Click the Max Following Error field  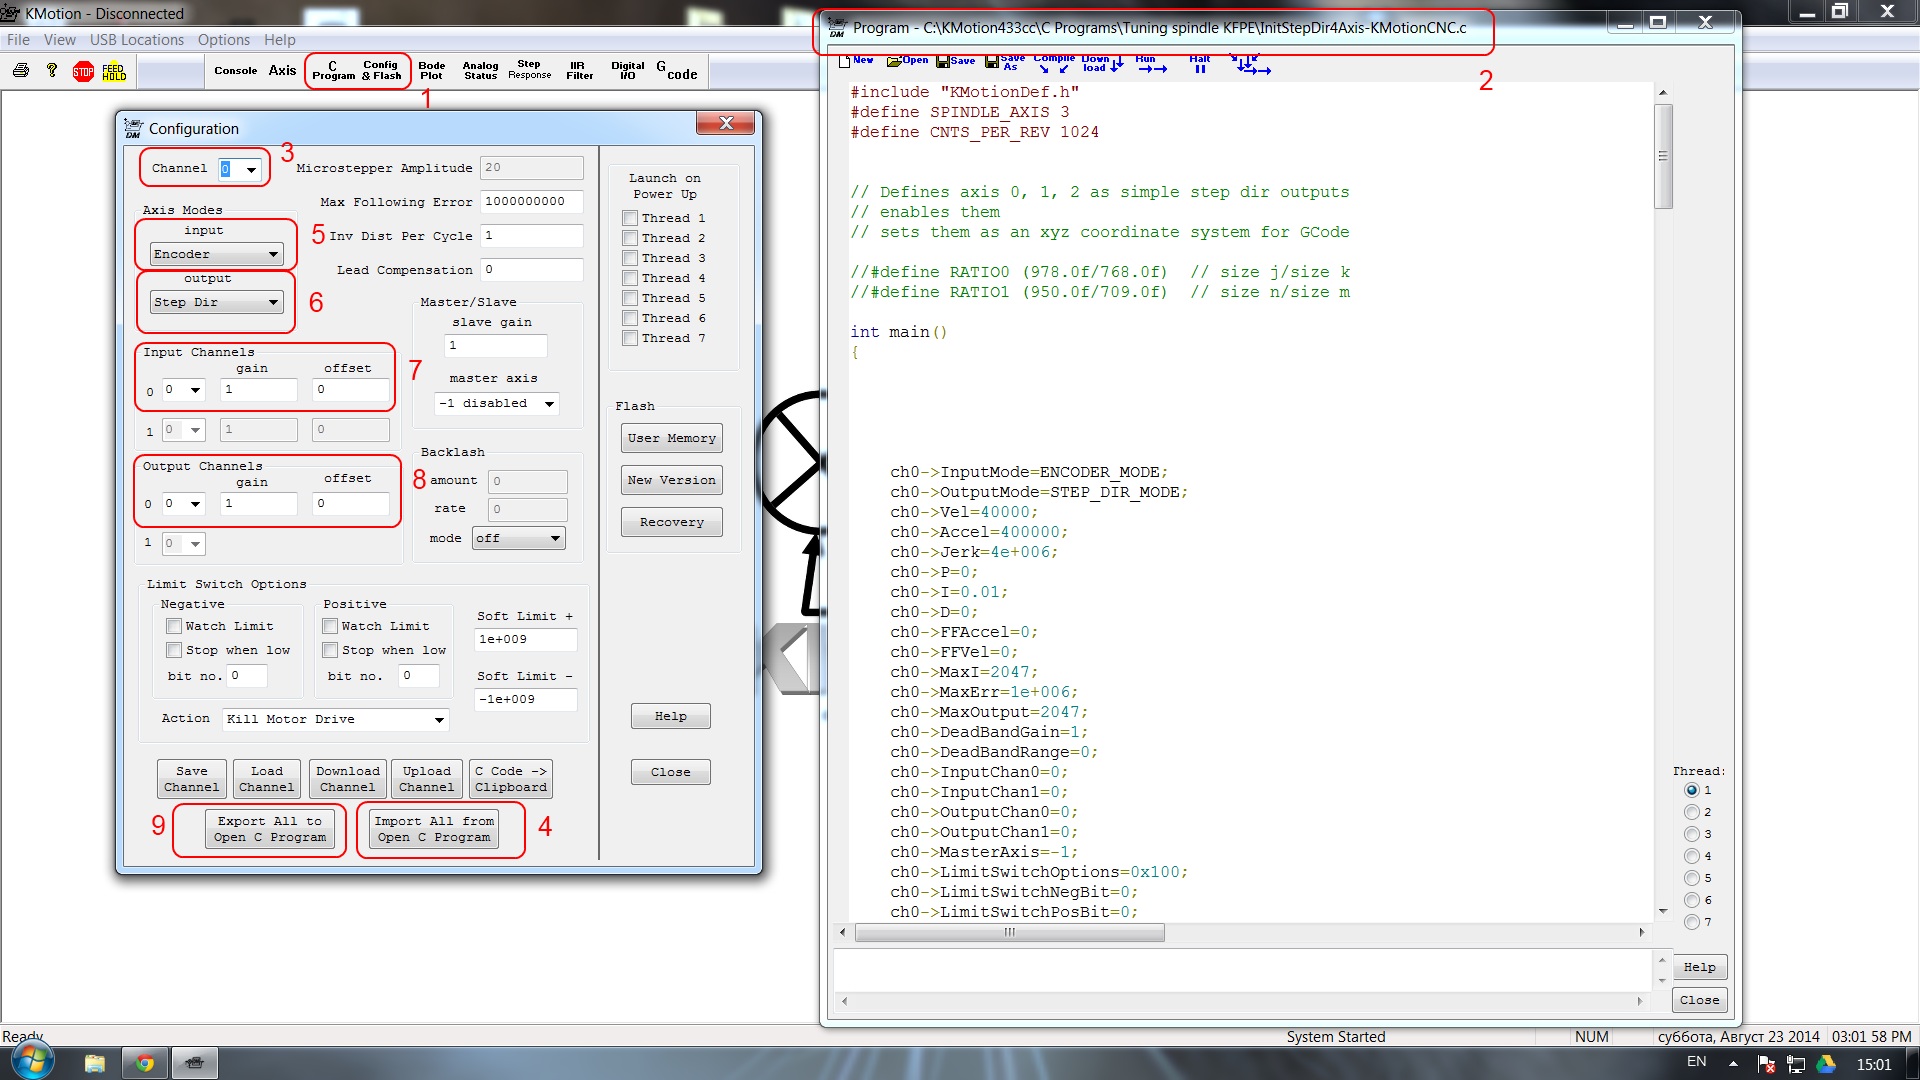coord(531,202)
